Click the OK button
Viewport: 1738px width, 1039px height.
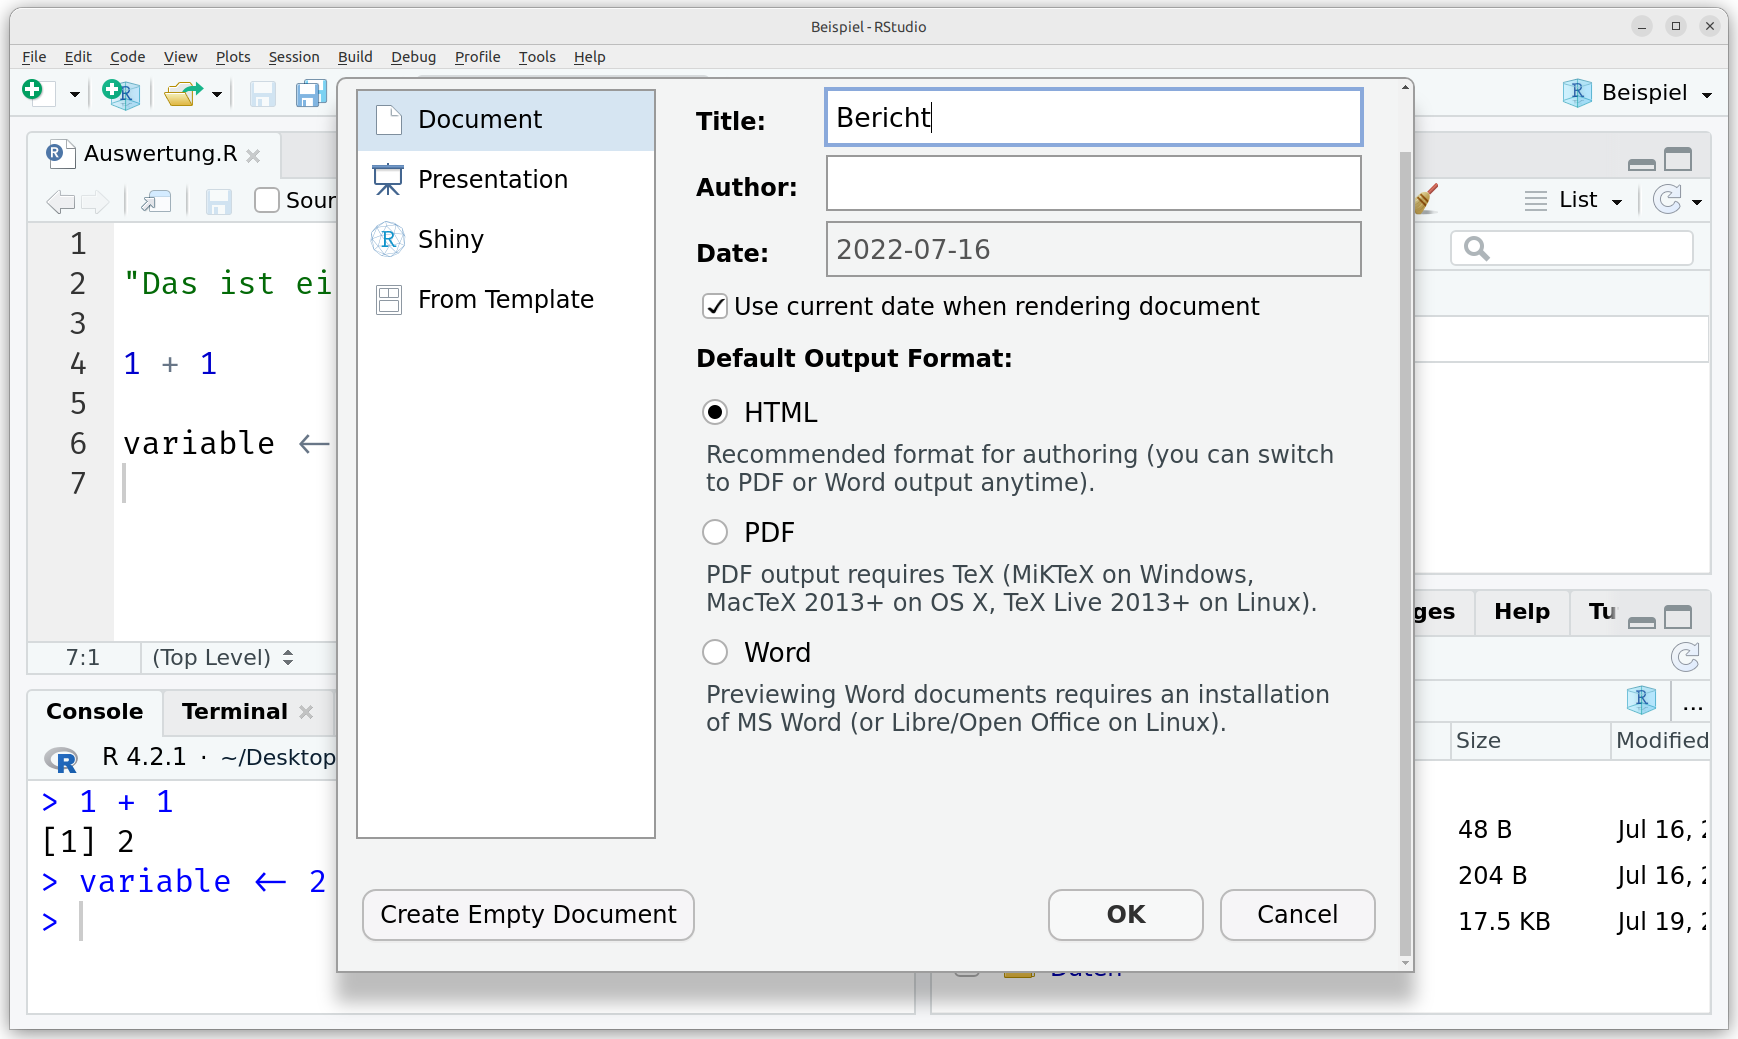coord(1126,915)
